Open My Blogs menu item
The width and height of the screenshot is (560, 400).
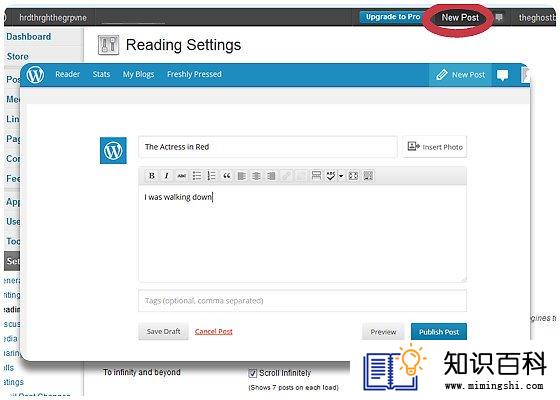(x=139, y=74)
